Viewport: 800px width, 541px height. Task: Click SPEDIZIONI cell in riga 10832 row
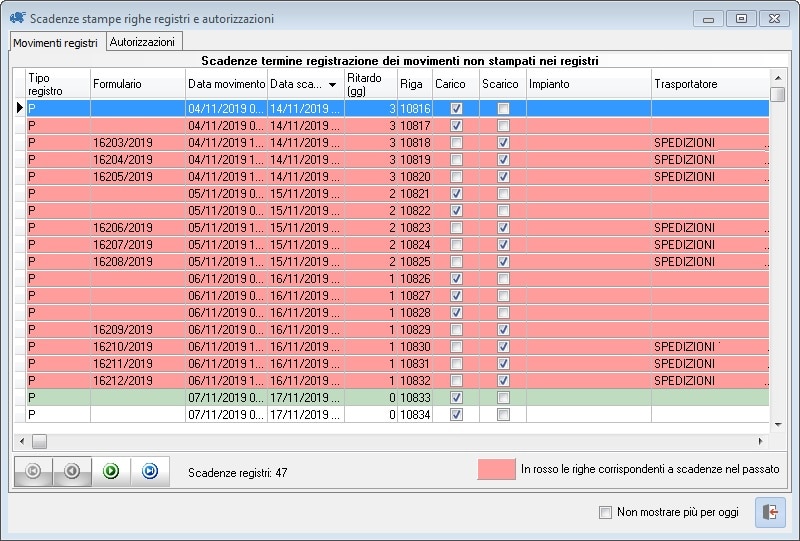pyautogui.click(x=710, y=381)
